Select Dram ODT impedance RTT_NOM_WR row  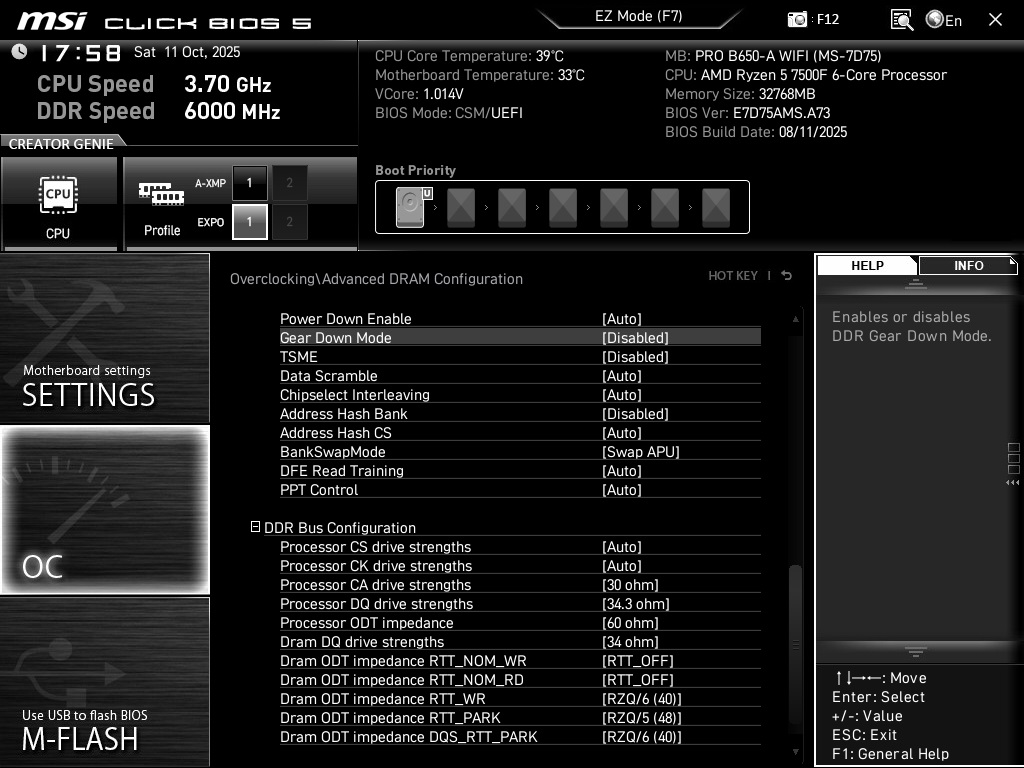[520, 660]
